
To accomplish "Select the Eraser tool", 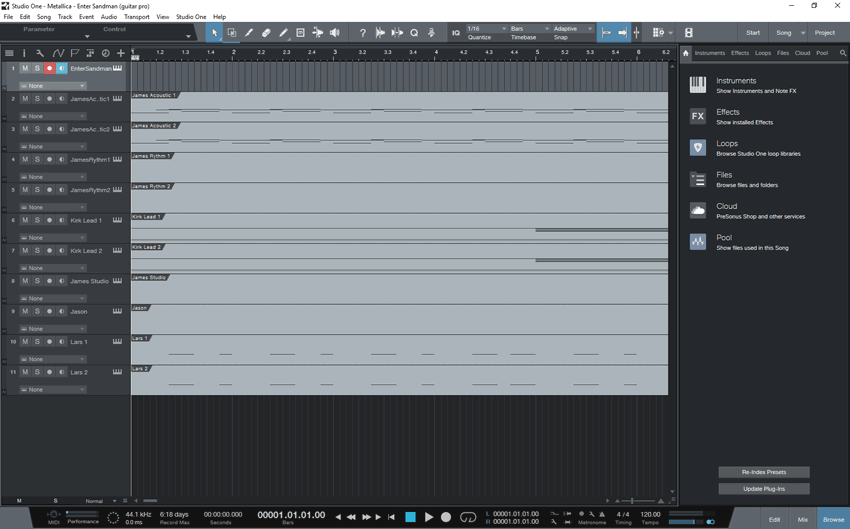I will point(266,33).
